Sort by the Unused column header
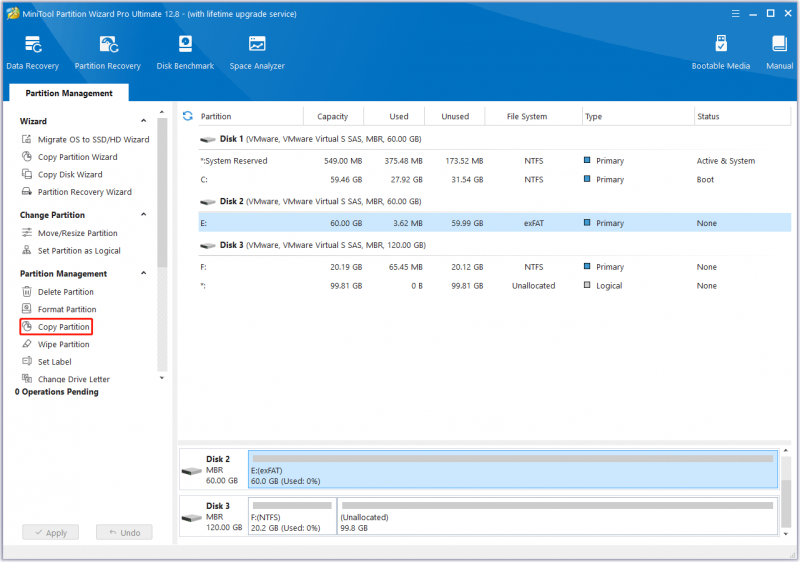Image resolution: width=800 pixels, height=562 pixels. tap(455, 116)
